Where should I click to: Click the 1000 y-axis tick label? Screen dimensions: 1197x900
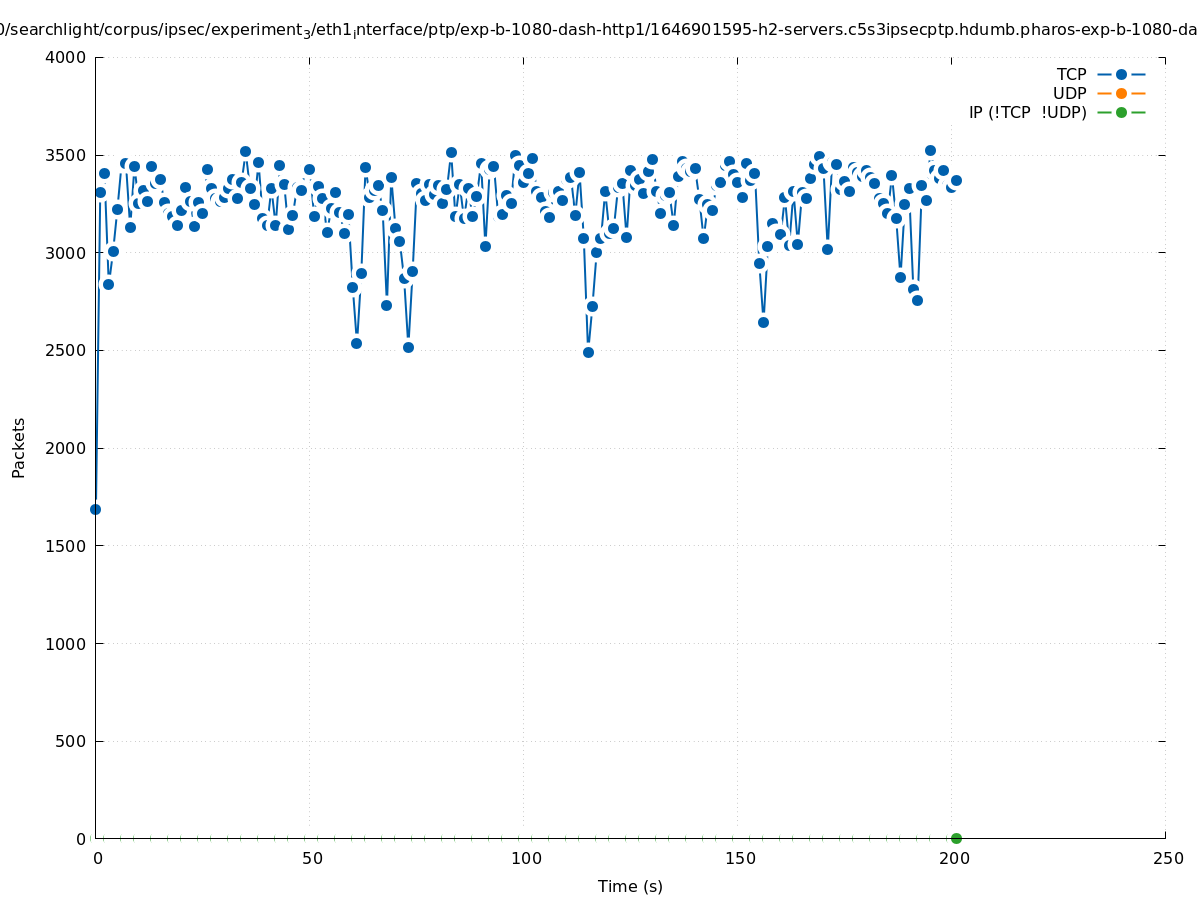coord(66,643)
